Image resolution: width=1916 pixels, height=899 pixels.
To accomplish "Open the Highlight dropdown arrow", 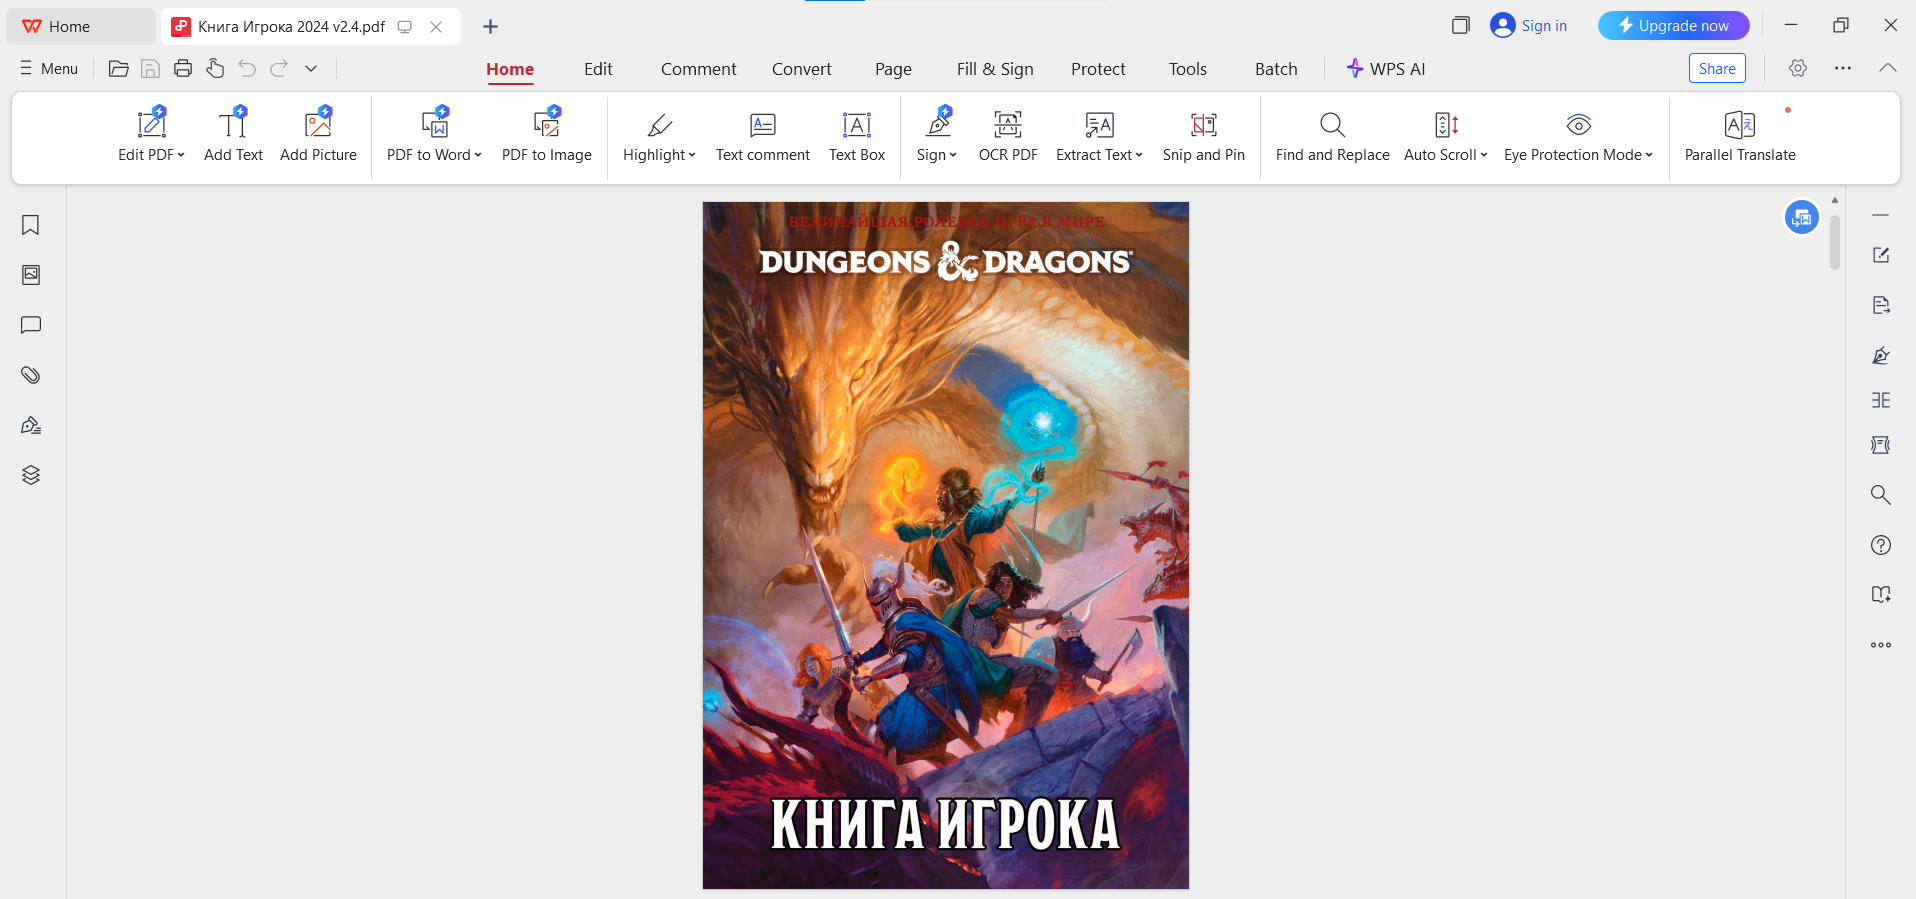I will [x=692, y=155].
